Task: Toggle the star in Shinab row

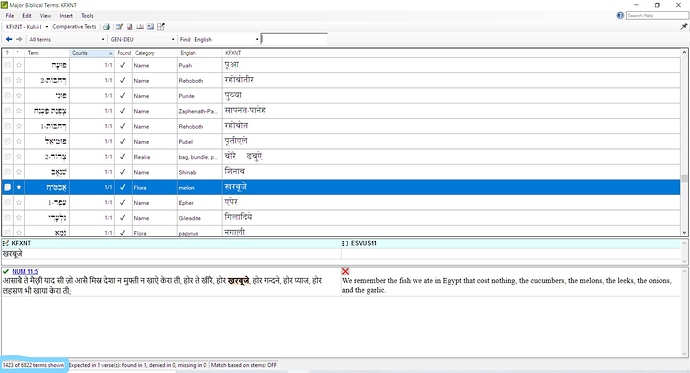Action: (18, 172)
